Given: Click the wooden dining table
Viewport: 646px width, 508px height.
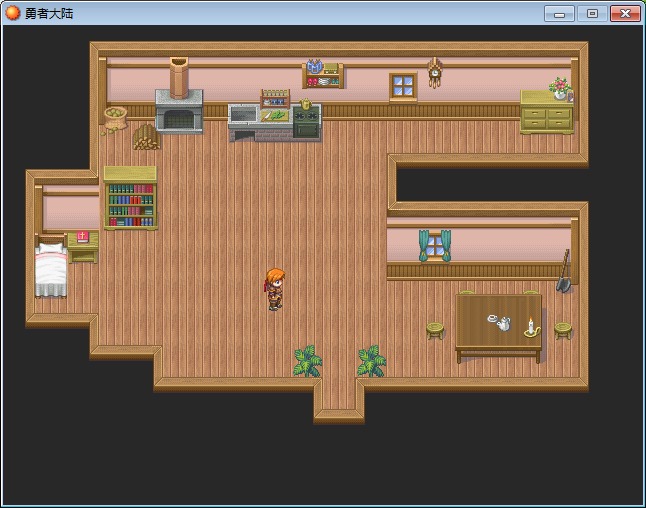Looking at the screenshot, I should 498,328.
